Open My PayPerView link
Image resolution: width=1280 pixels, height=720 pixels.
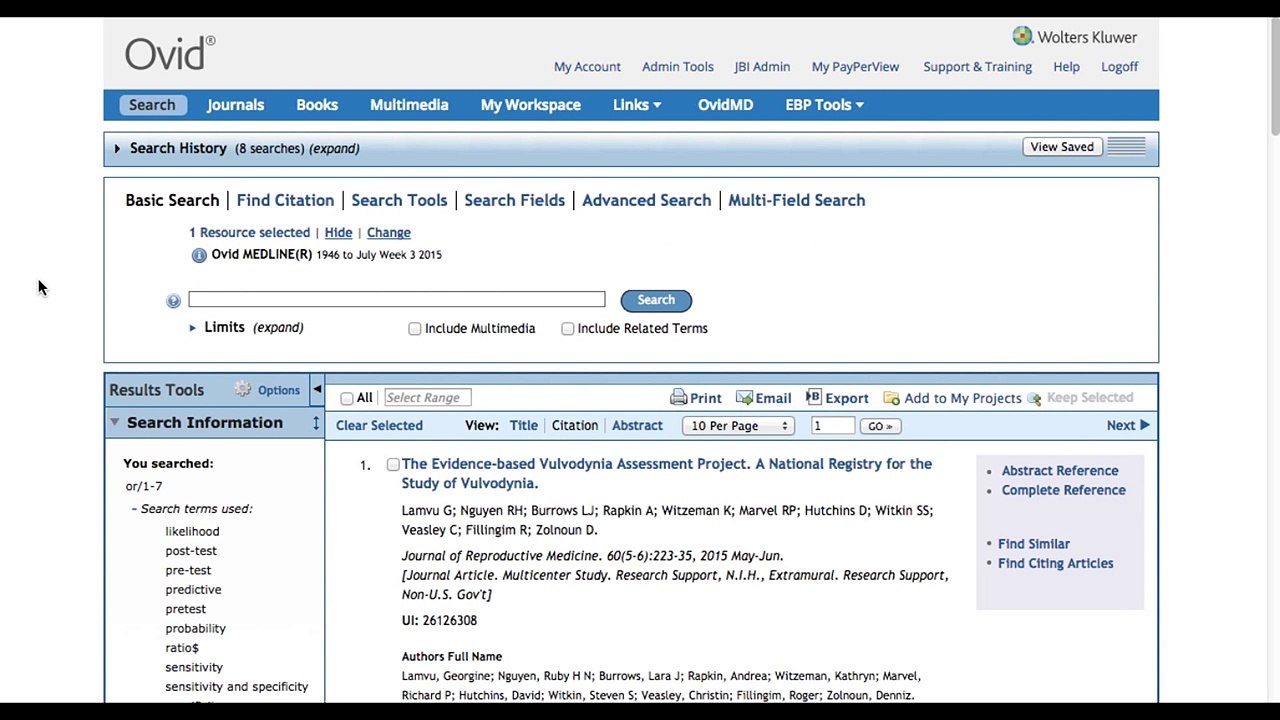click(855, 67)
